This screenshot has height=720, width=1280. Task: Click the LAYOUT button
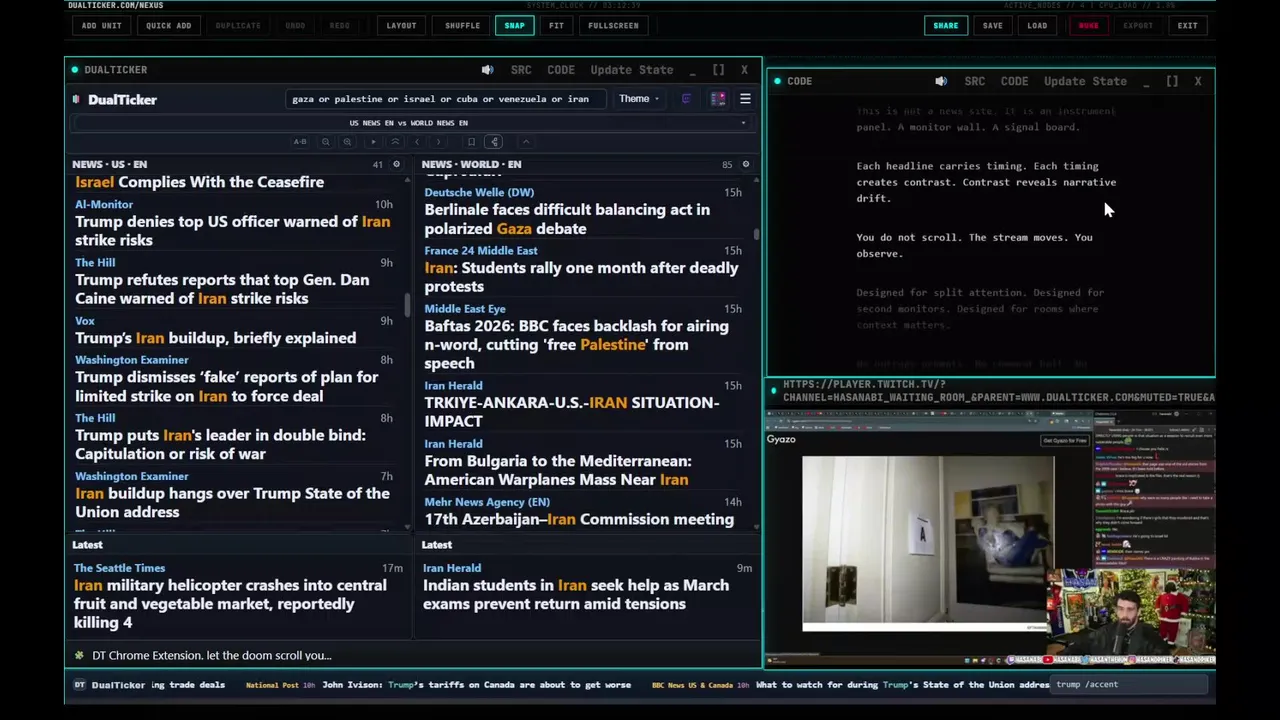401,25
